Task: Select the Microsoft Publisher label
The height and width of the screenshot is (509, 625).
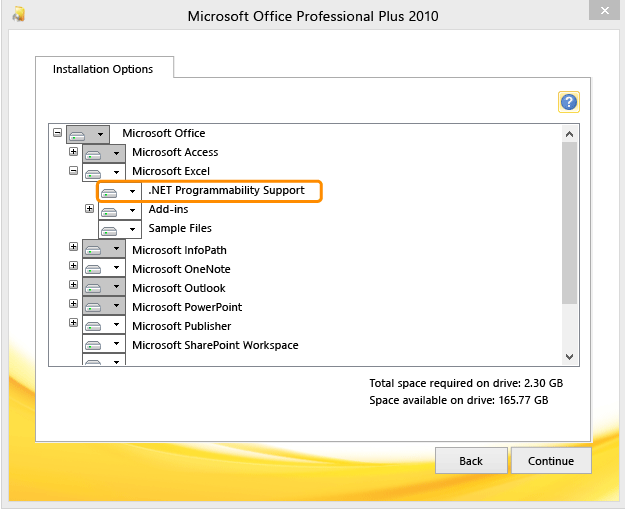Action: [x=182, y=326]
